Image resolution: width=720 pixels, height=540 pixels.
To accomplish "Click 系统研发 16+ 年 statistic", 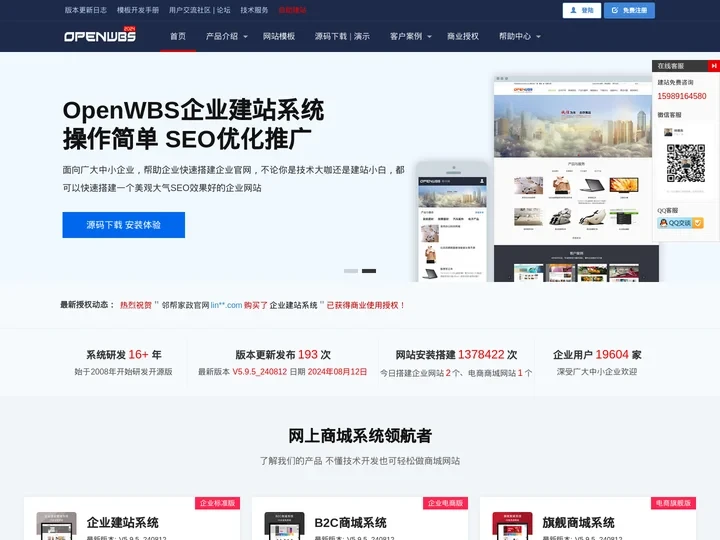I will coord(124,354).
